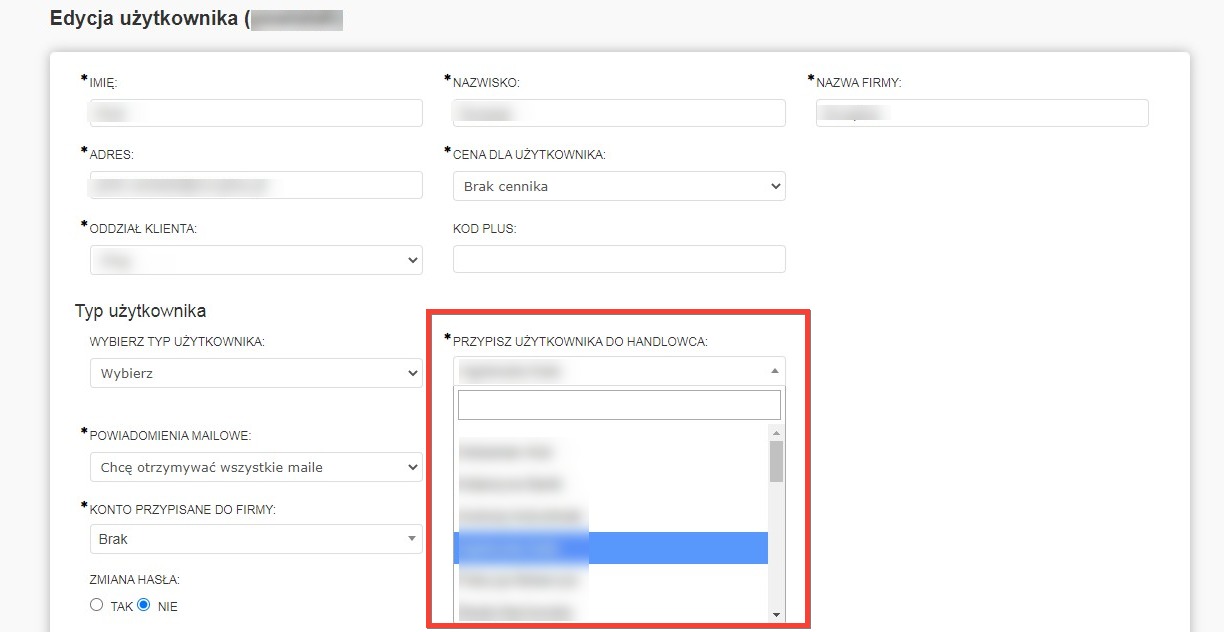This screenshot has height=632, width=1224.
Task: Click the scroll up arrow in handlowiec list
Action: 776,432
